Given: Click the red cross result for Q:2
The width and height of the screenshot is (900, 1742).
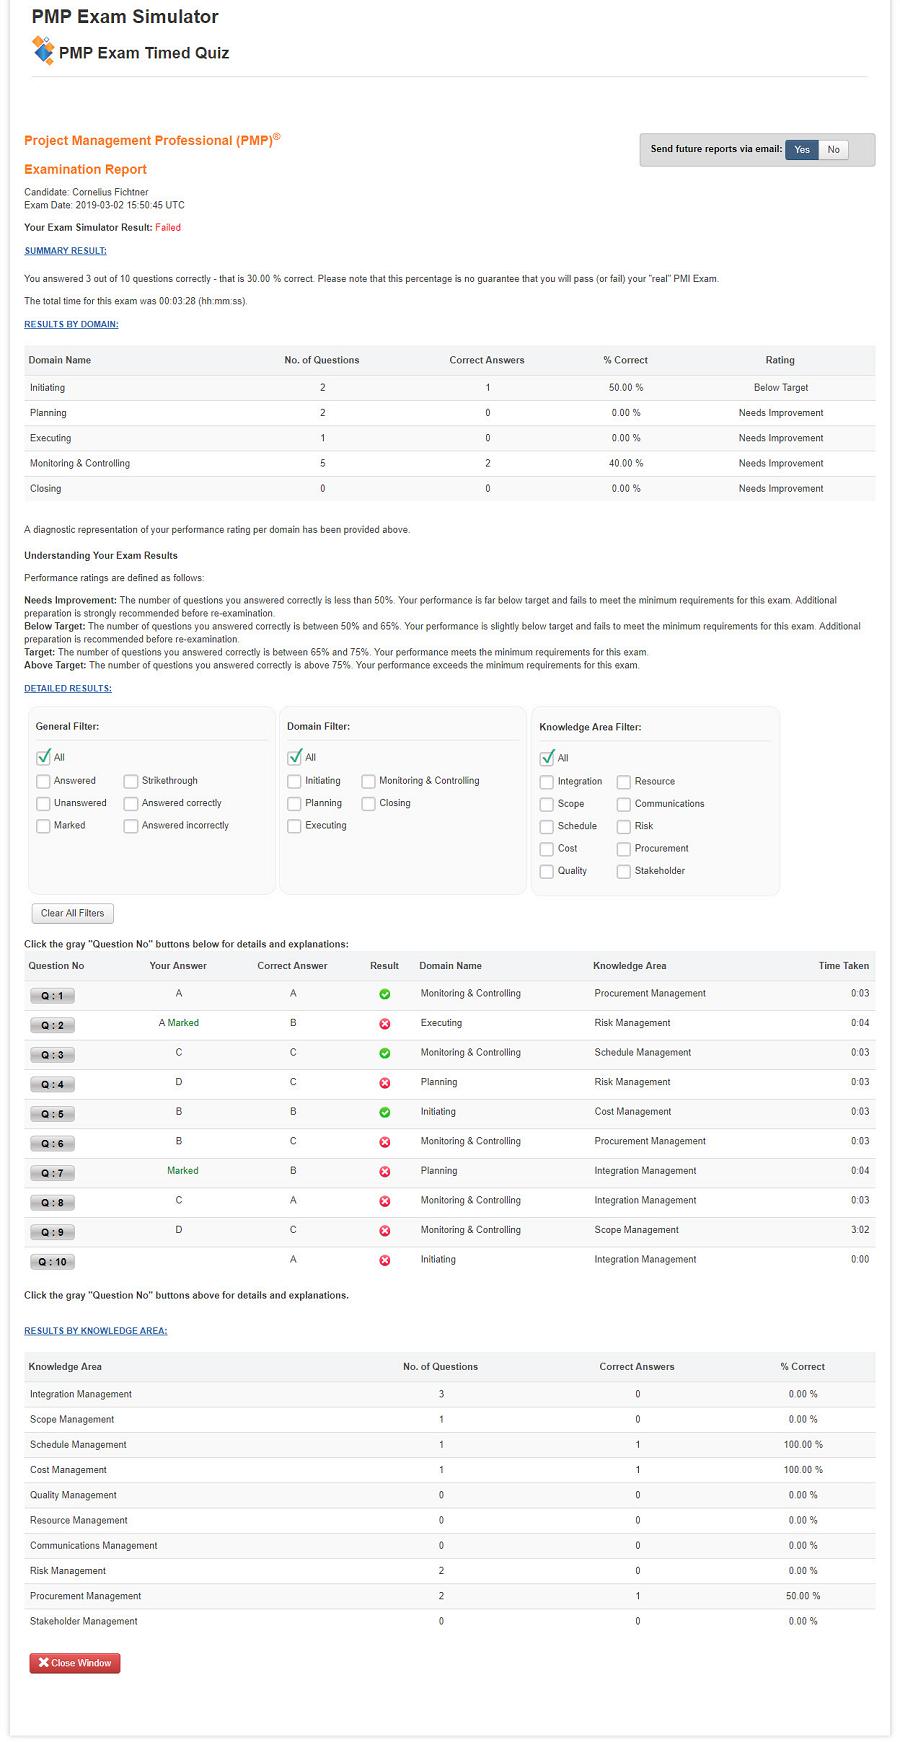Looking at the screenshot, I should coord(384,1024).
